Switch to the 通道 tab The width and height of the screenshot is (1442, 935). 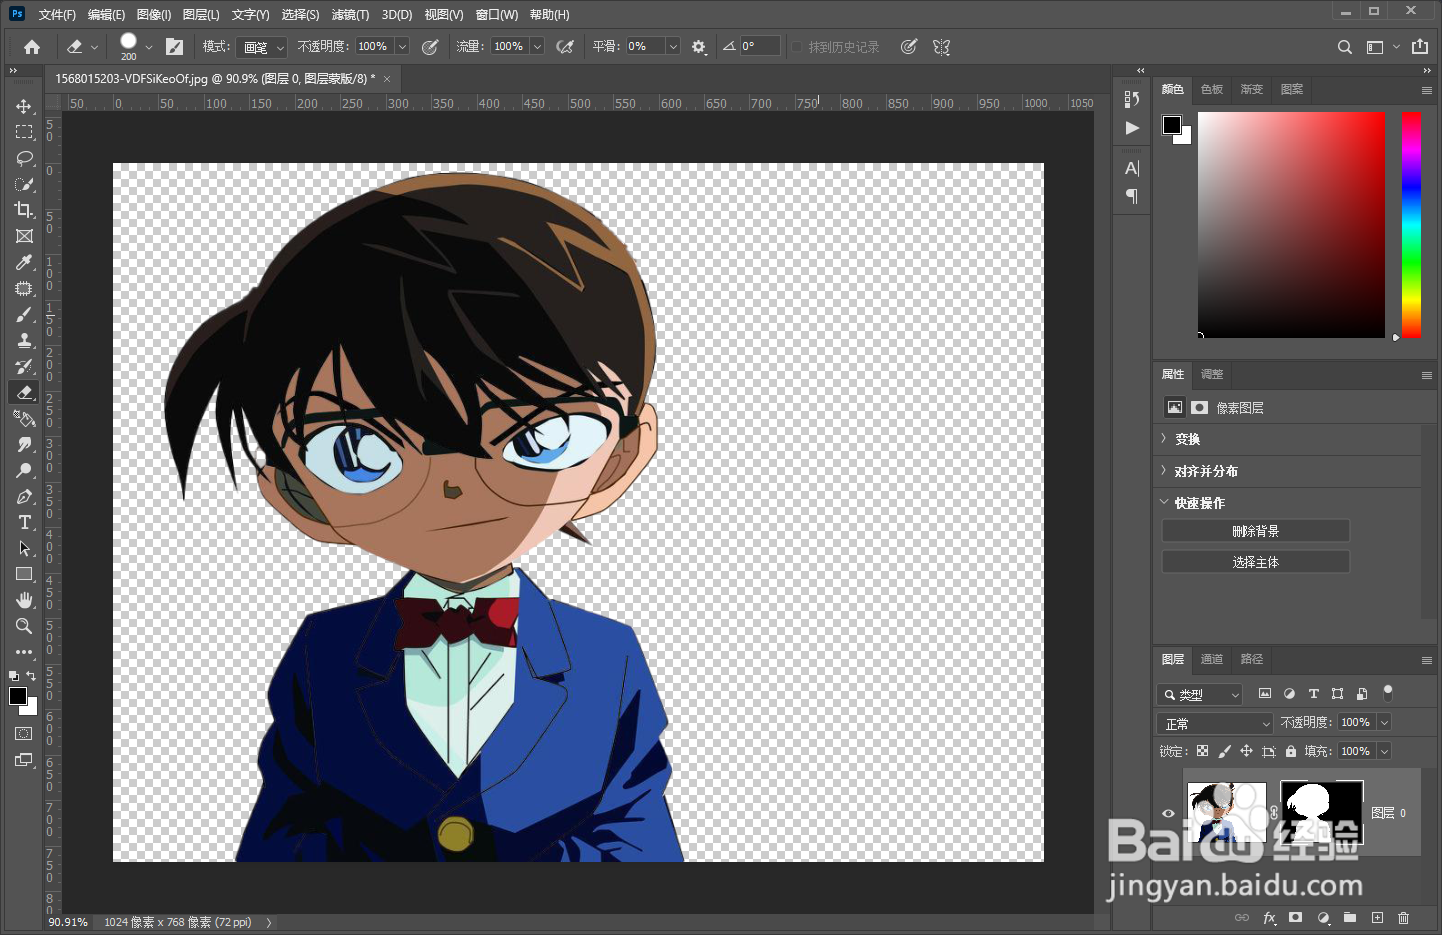point(1212,659)
